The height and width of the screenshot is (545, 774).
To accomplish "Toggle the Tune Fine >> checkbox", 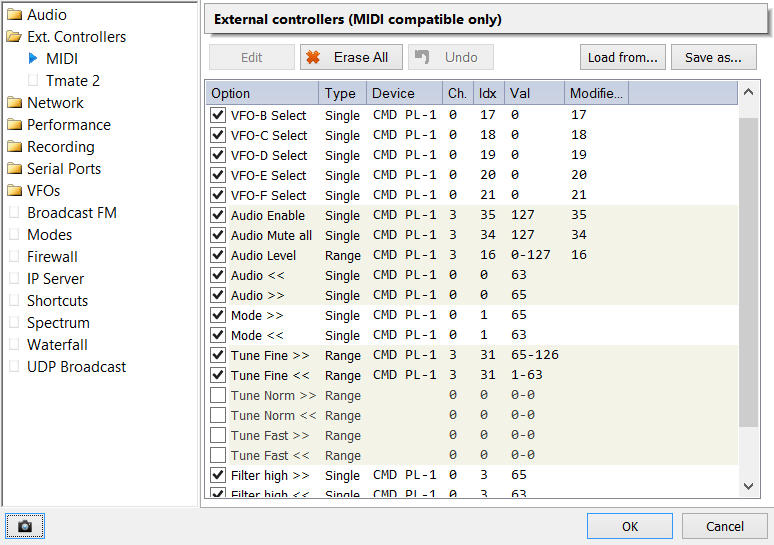I will [x=218, y=355].
